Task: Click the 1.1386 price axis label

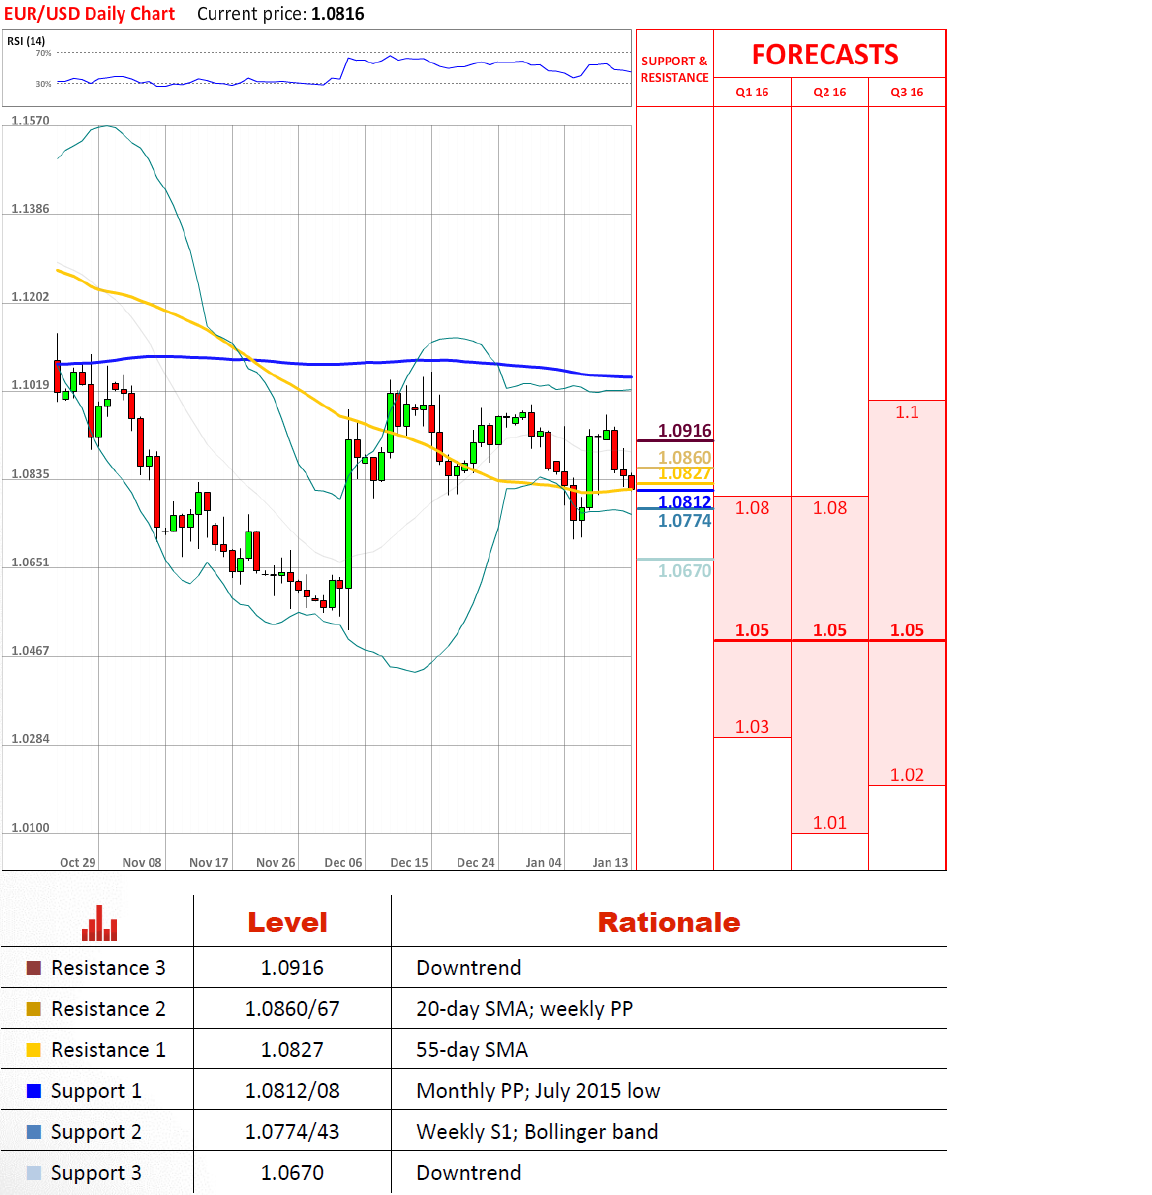Action: coord(30,209)
